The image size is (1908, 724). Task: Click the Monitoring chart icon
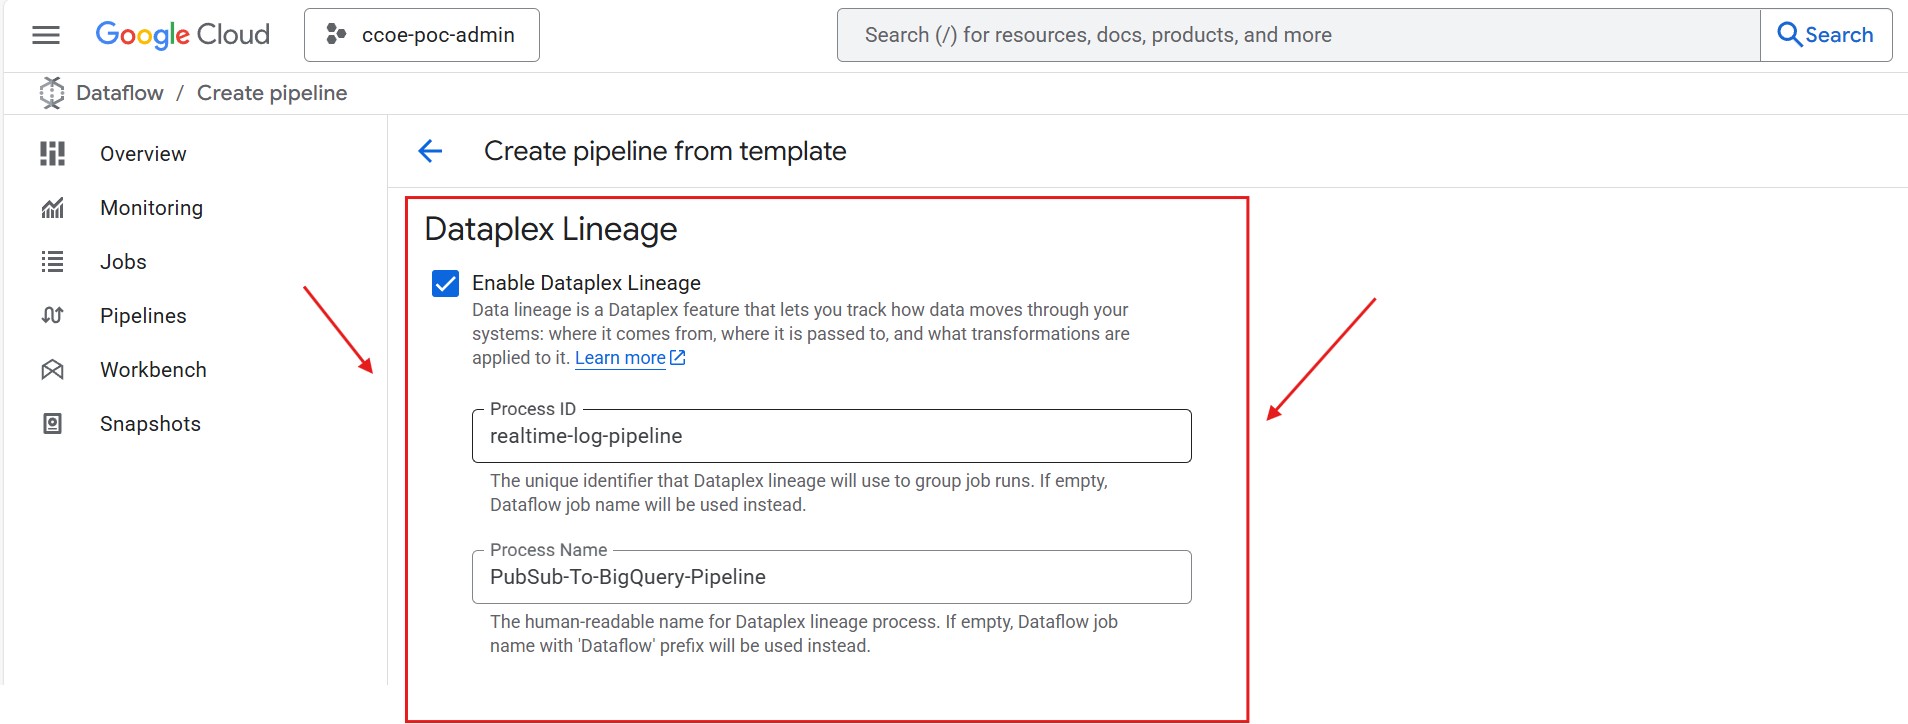point(52,208)
